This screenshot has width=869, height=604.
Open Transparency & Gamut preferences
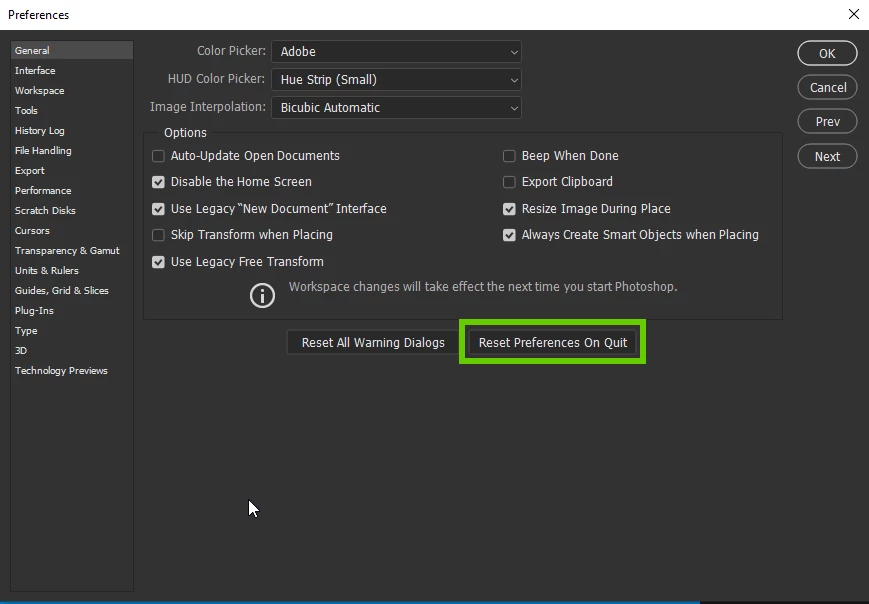click(x=71, y=250)
